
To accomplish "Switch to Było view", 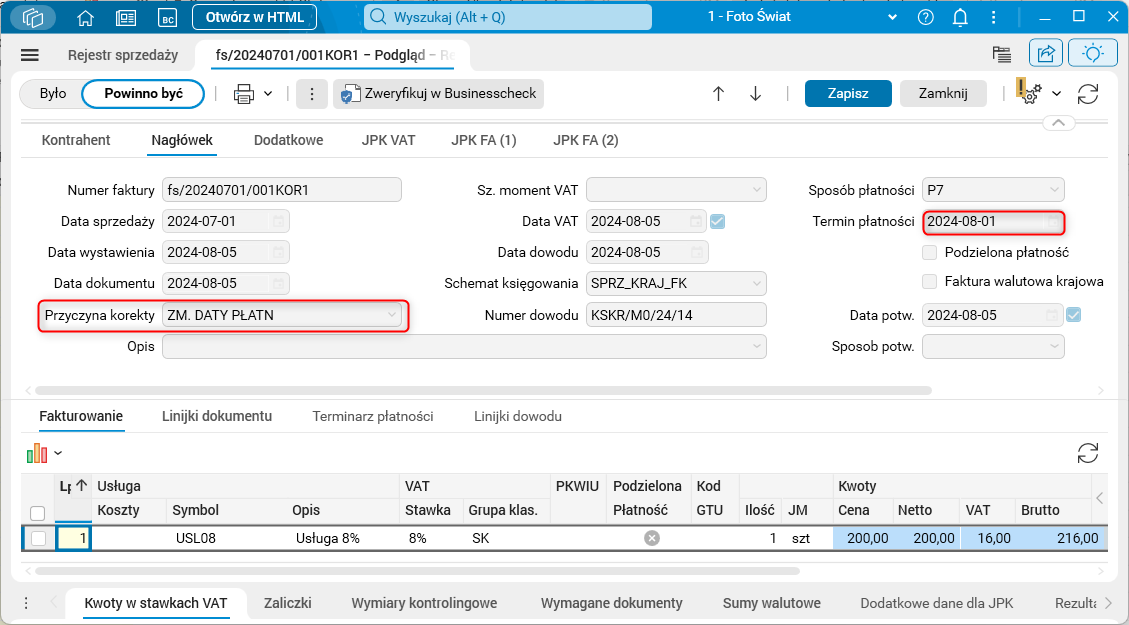I will click(53, 94).
